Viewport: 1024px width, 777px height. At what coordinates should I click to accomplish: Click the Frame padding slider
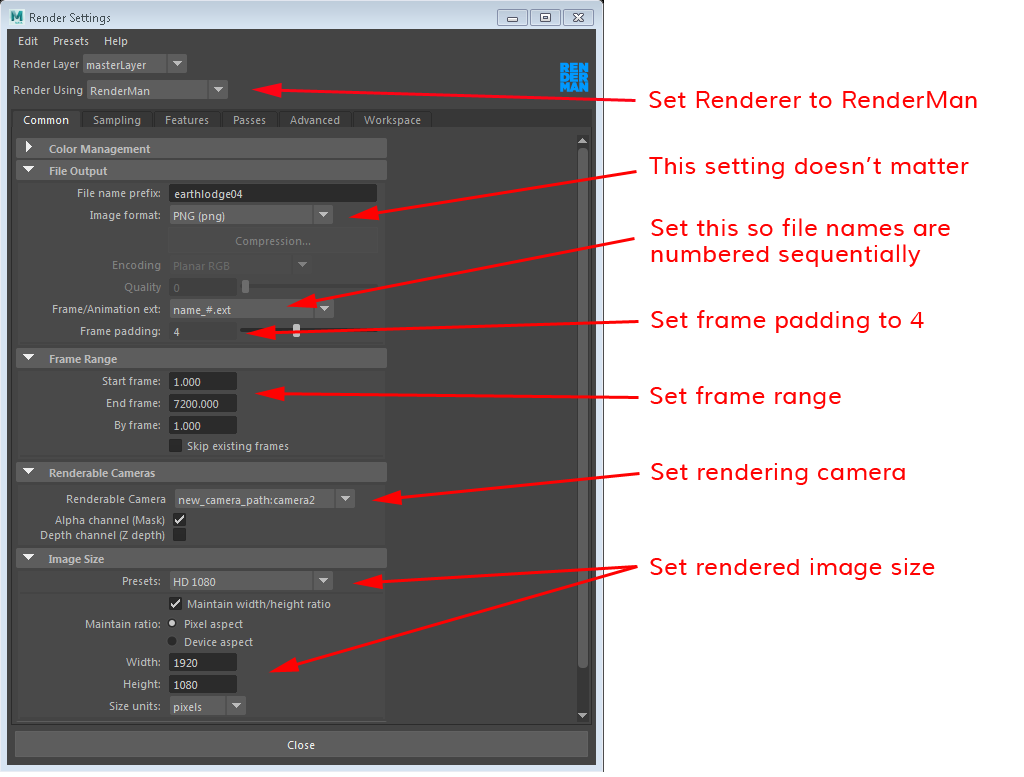pyautogui.click(x=296, y=331)
